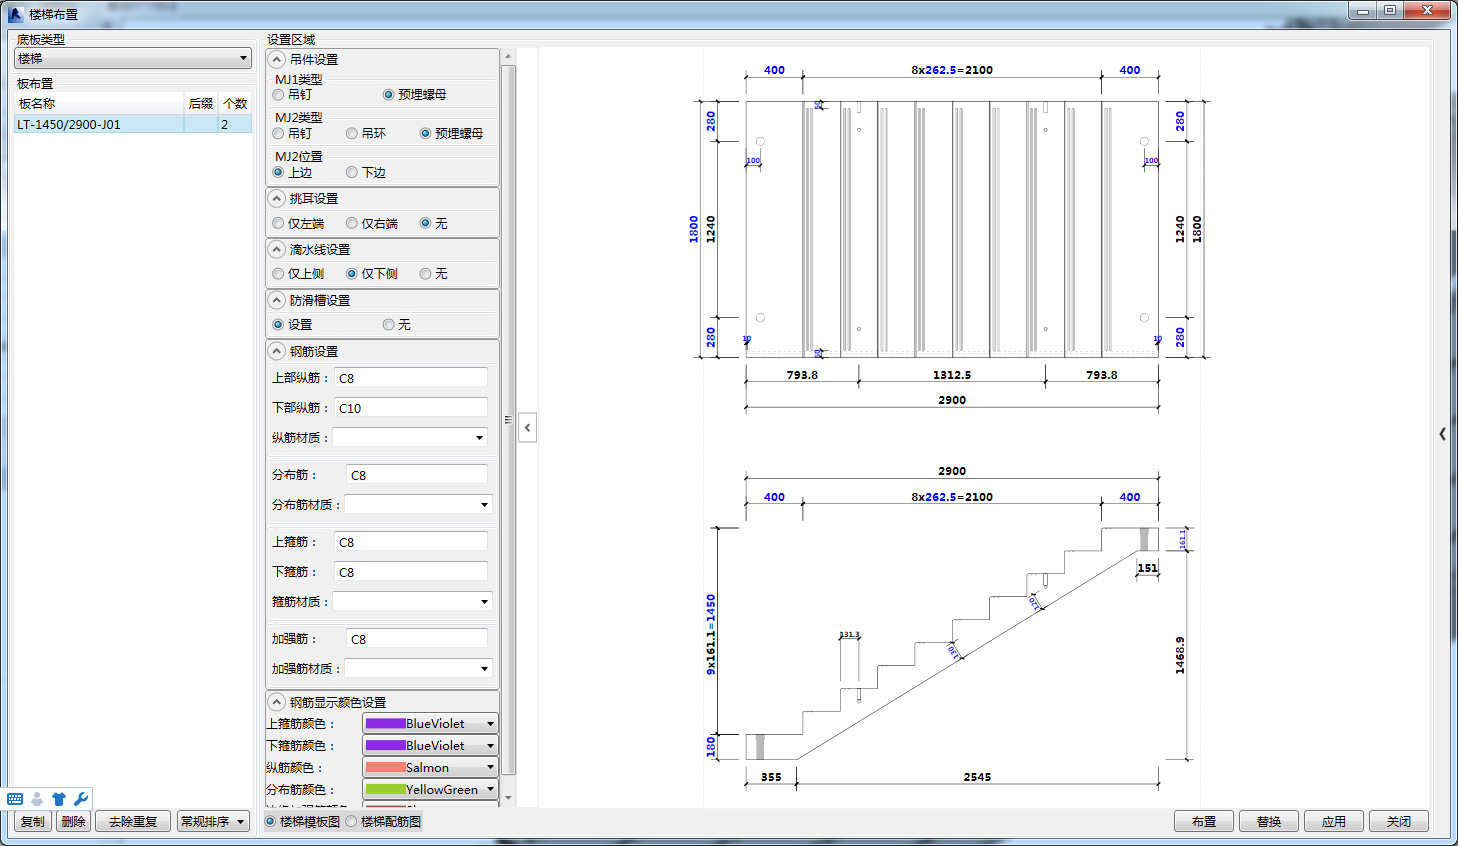1458x846 pixels.
Task: Open the 分布筋颜色 YellowGreen color picker
Action: coord(430,790)
